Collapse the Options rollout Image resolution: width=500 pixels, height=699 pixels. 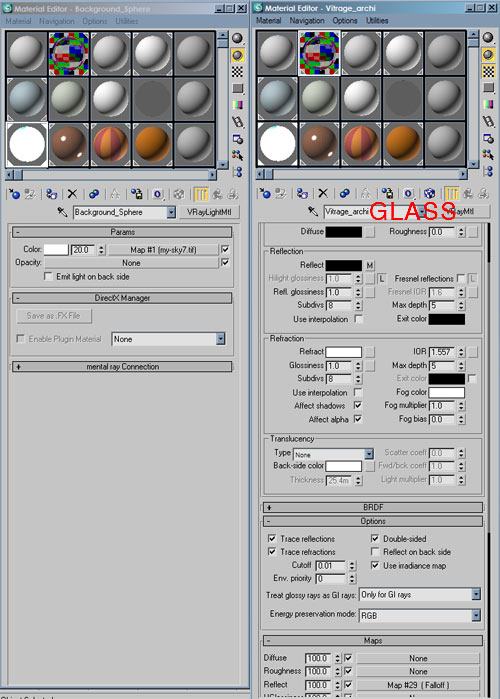coord(373,521)
